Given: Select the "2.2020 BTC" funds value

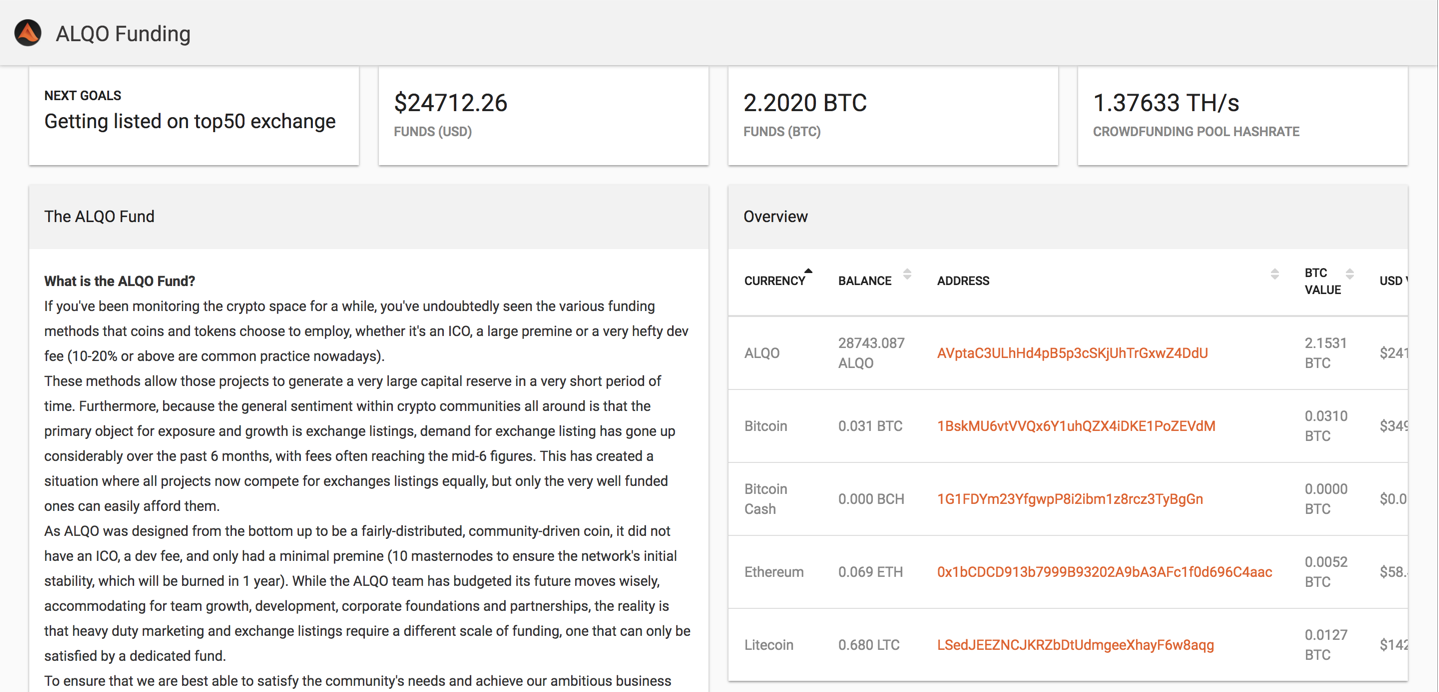Looking at the screenshot, I should point(805,103).
